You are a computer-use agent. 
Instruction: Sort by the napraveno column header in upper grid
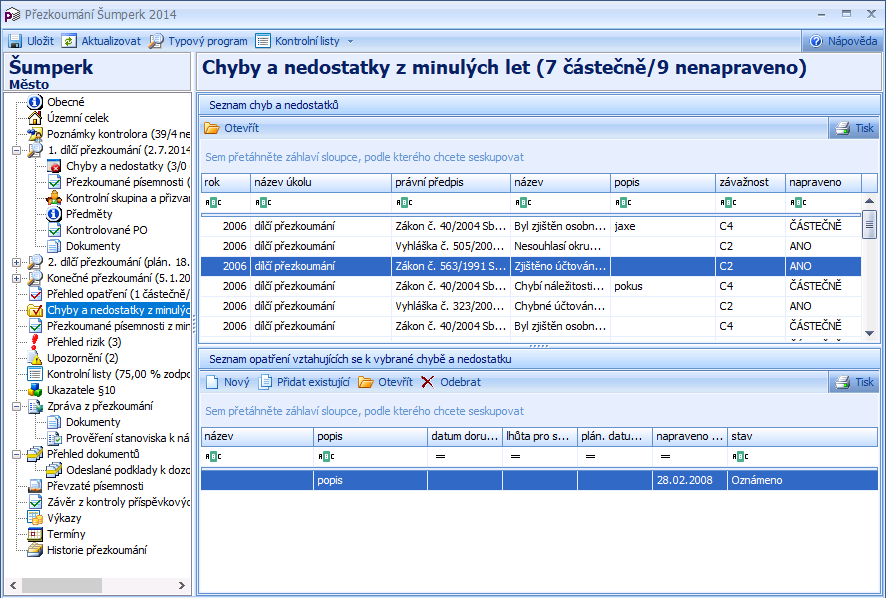(x=823, y=183)
